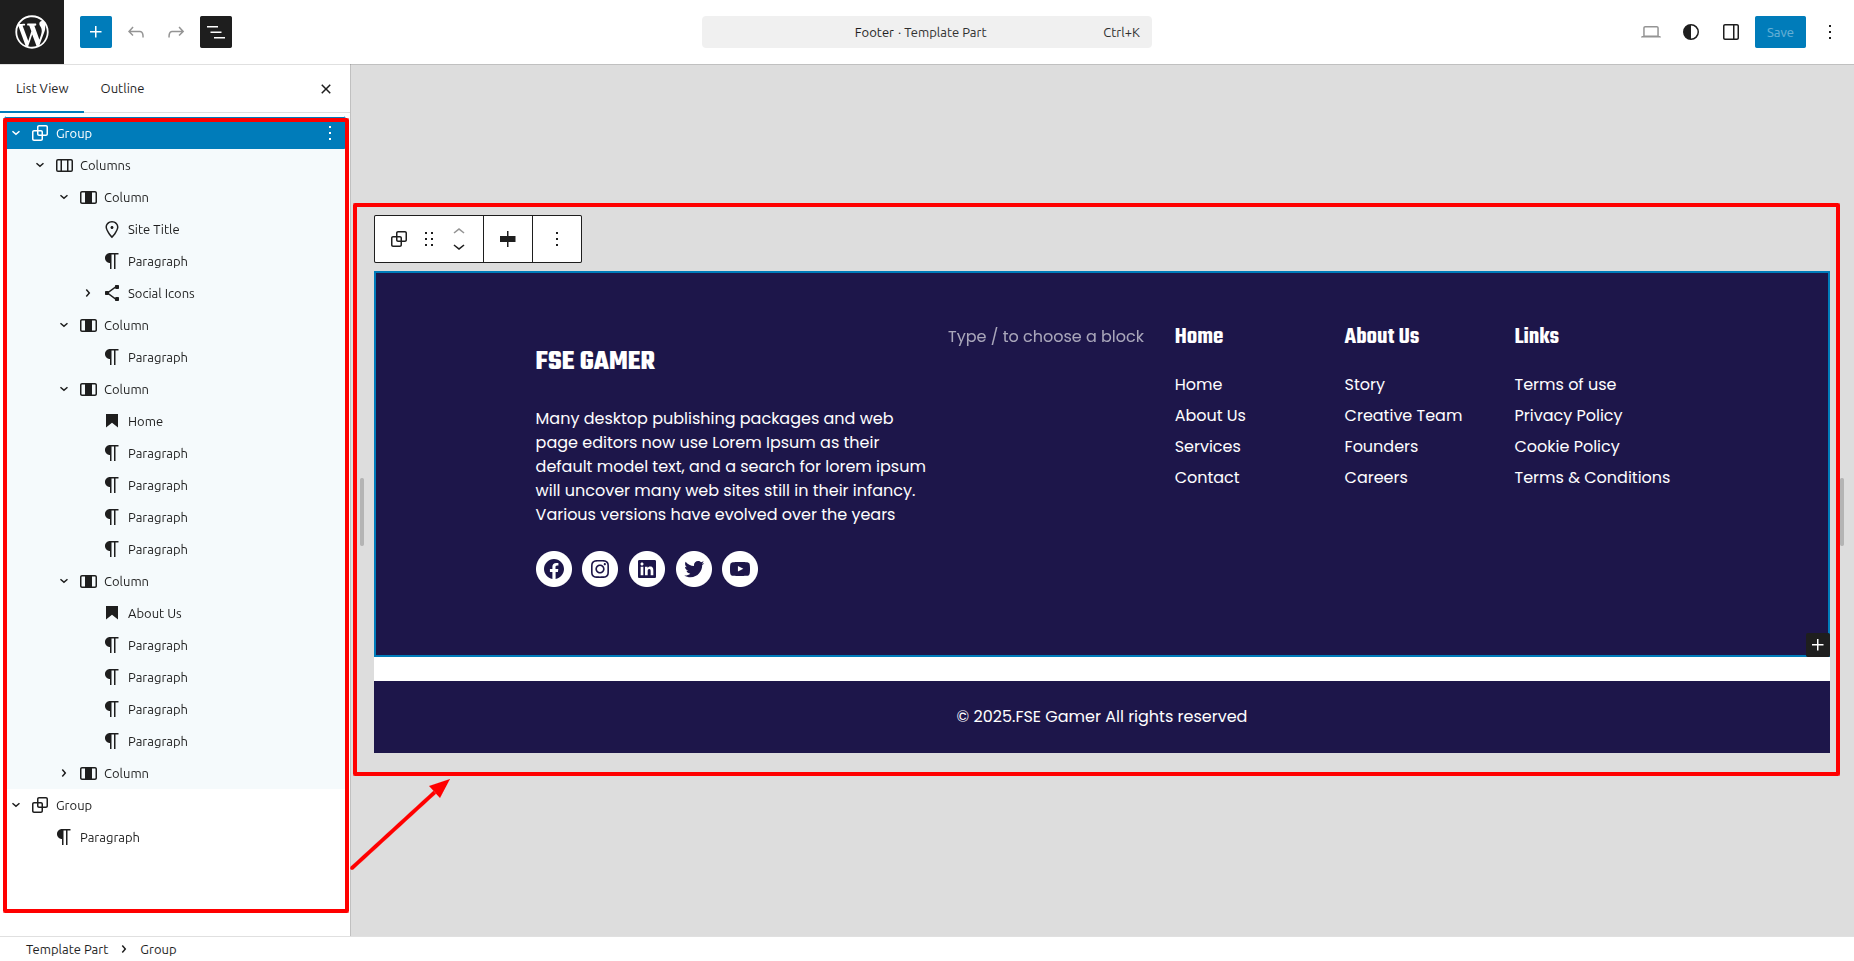The image size is (1854, 961).
Task: Open the block inserter plus button
Action: point(96,32)
